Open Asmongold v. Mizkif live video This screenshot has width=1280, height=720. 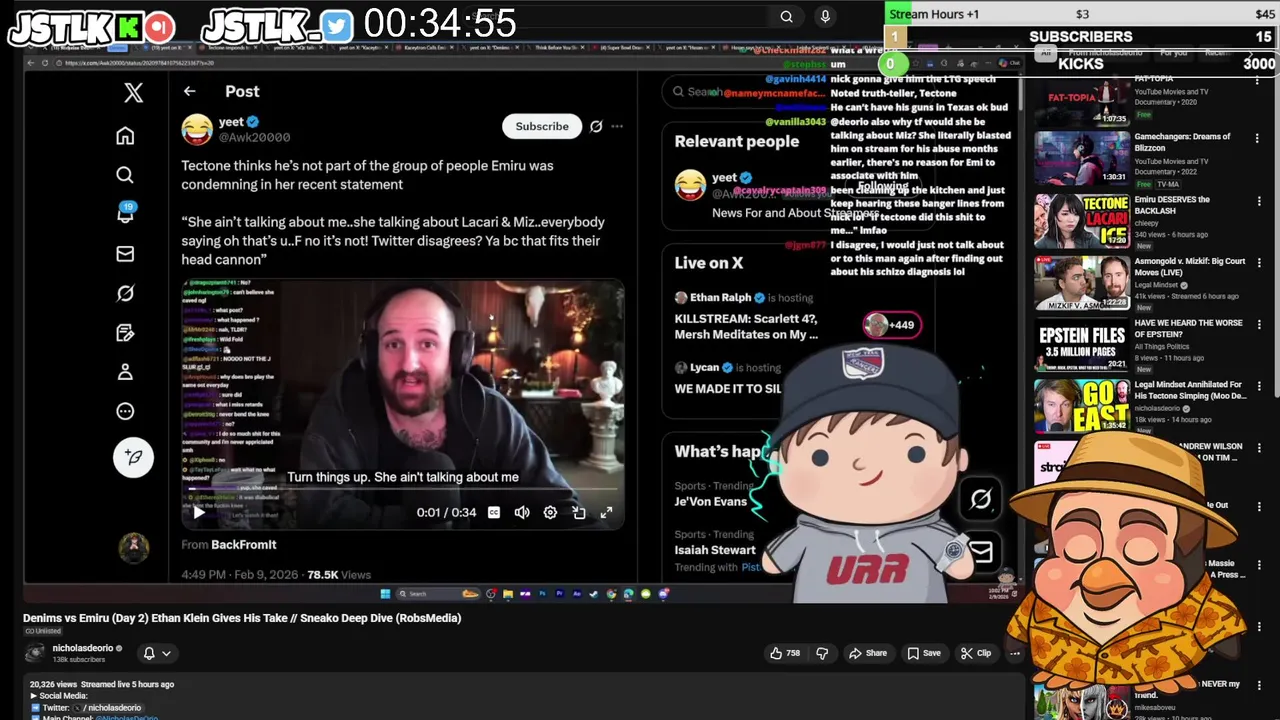[x=1190, y=267]
